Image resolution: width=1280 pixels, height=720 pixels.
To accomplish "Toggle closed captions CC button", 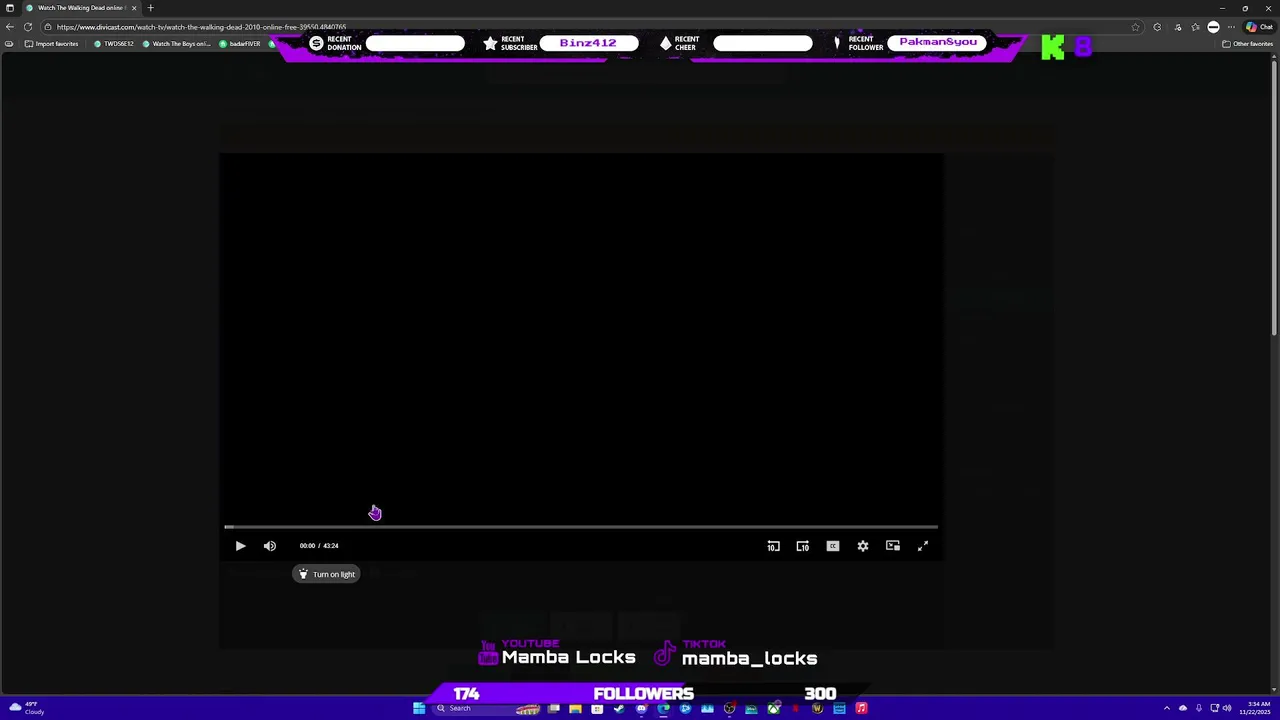I will click(833, 546).
